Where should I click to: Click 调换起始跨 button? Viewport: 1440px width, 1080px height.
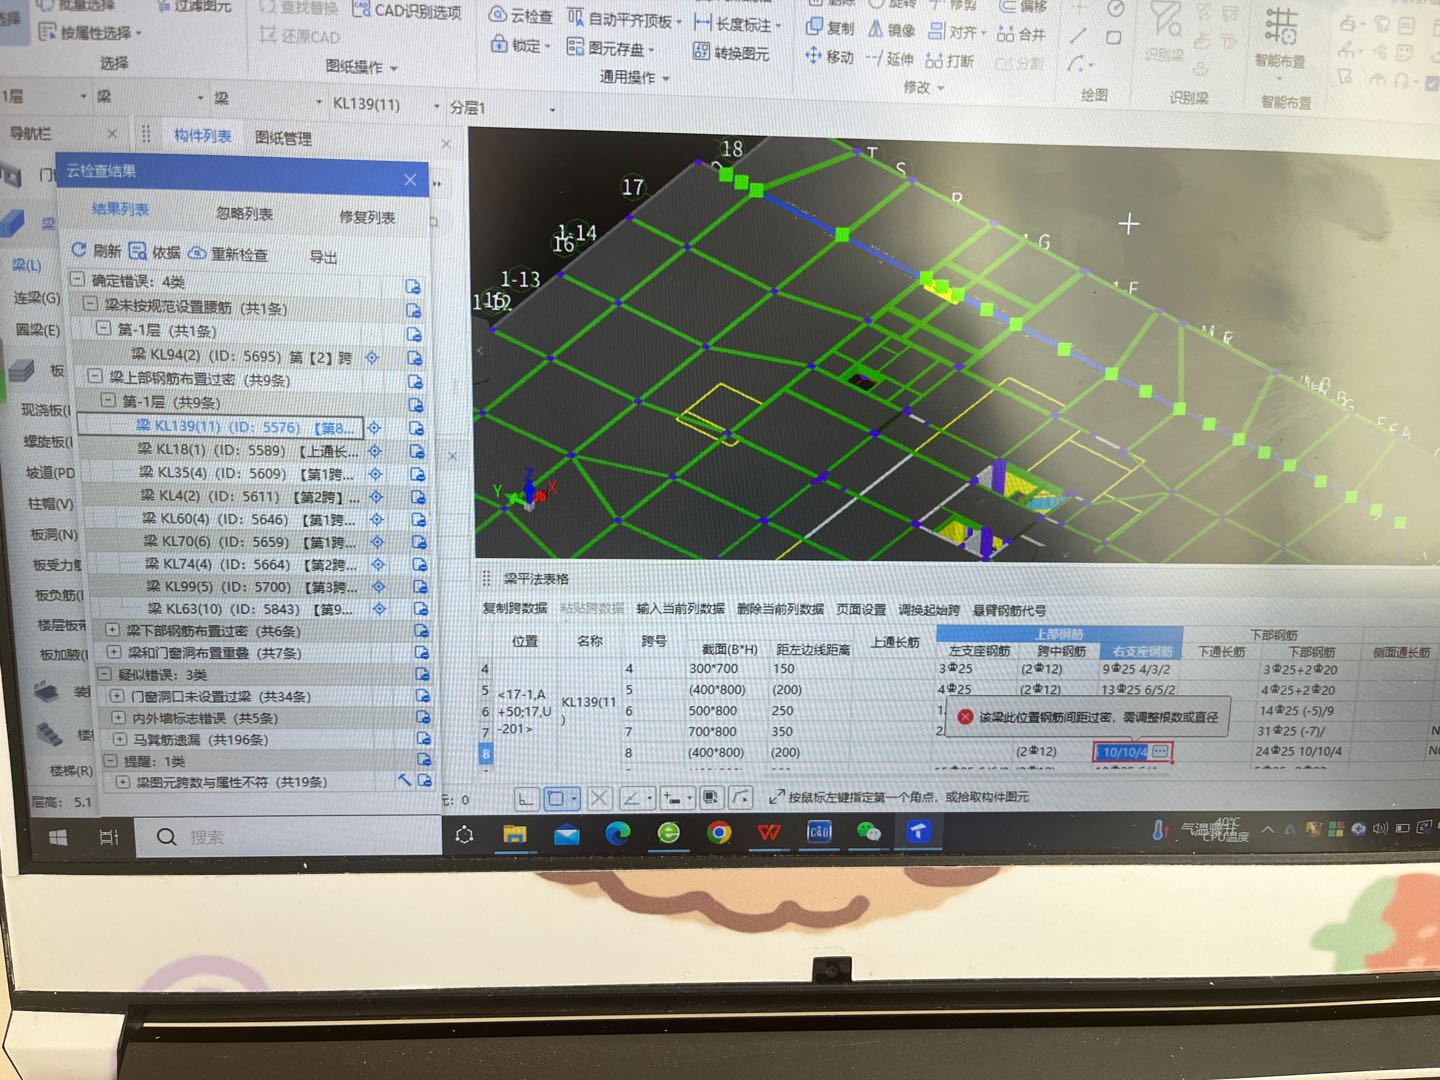(x=929, y=610)
